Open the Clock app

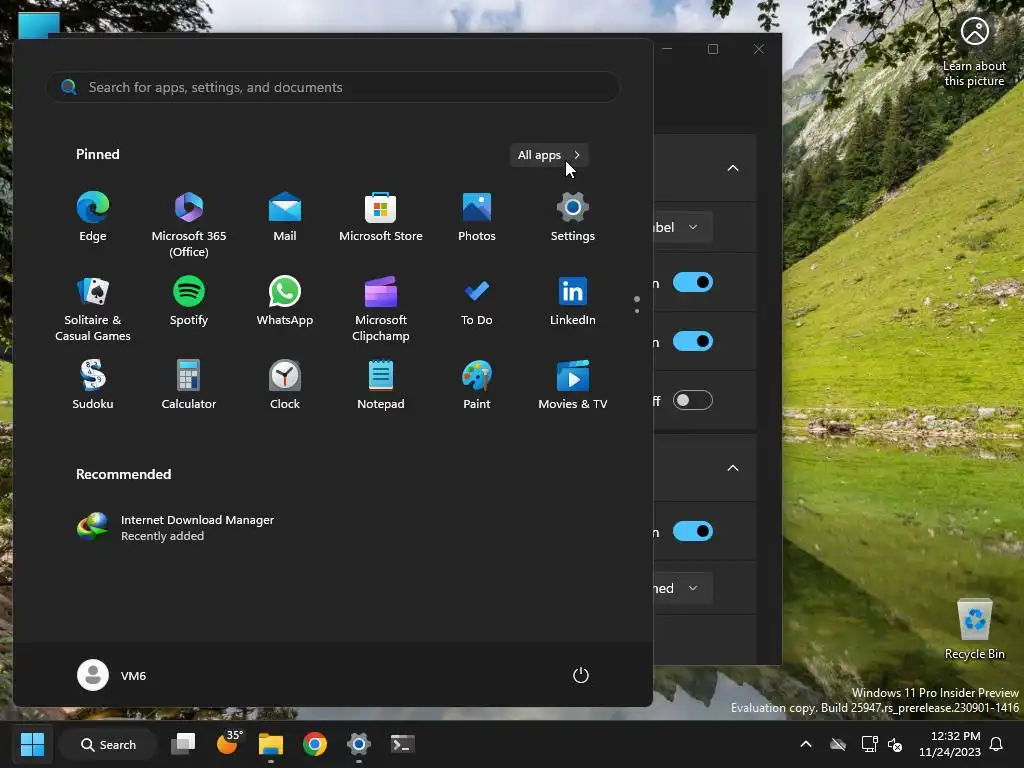[285, 385]
